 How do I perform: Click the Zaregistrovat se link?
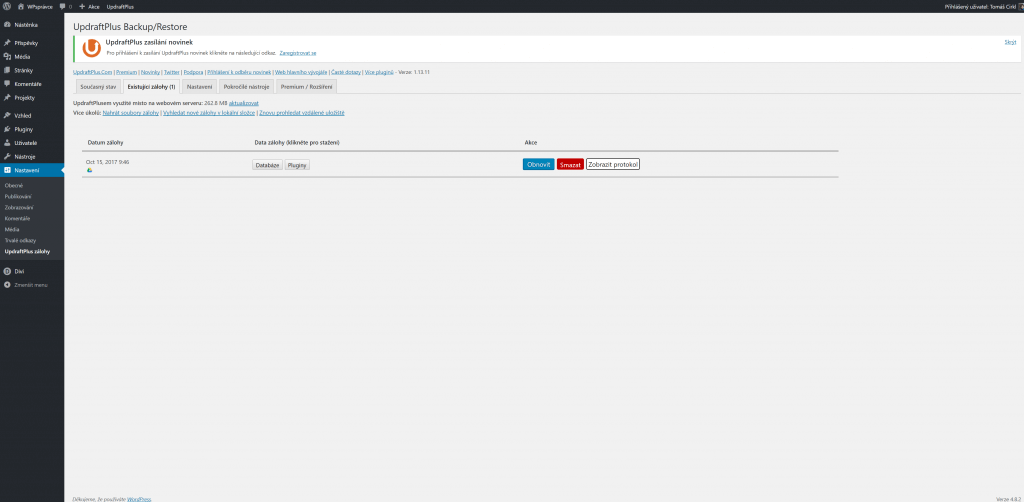coord(298,52)
